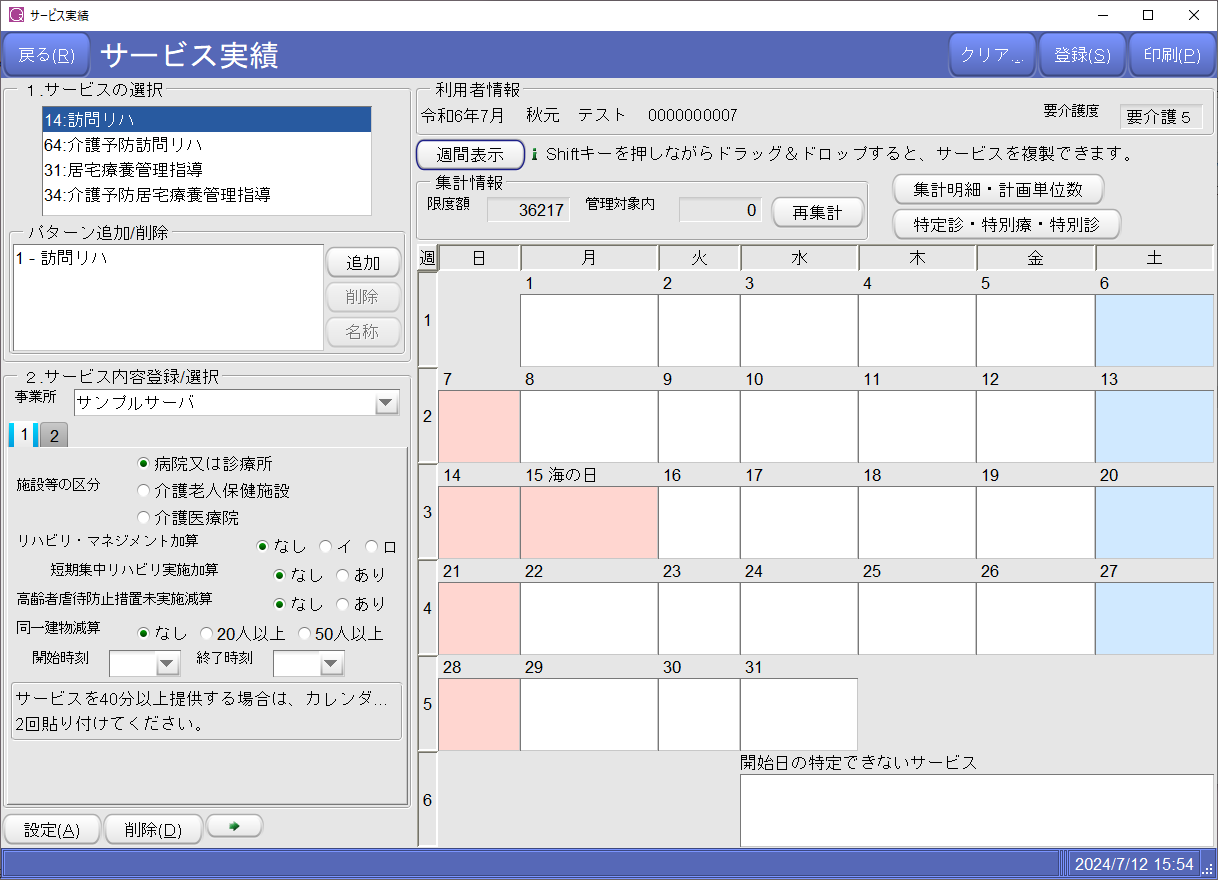The image size is (1218, 880).
Task: Select 介護老人保健施設 radio button
Action: 144,491
